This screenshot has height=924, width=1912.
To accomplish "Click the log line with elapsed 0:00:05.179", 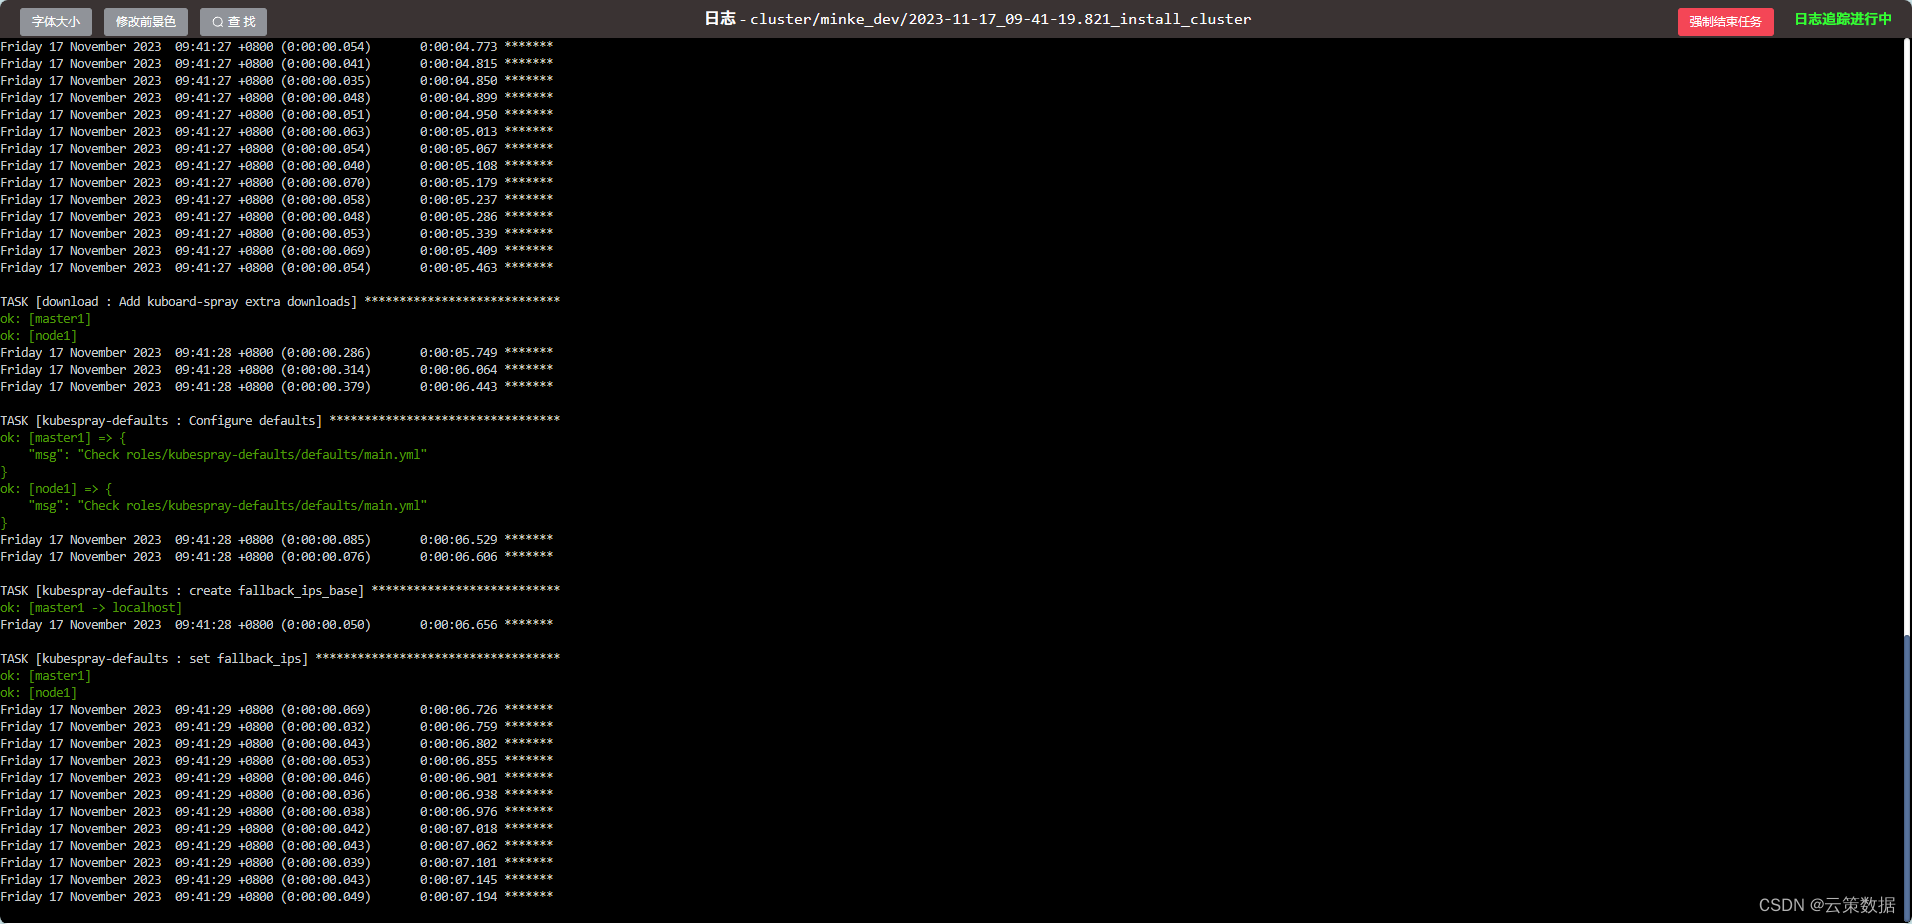I will tap(277, 182).
